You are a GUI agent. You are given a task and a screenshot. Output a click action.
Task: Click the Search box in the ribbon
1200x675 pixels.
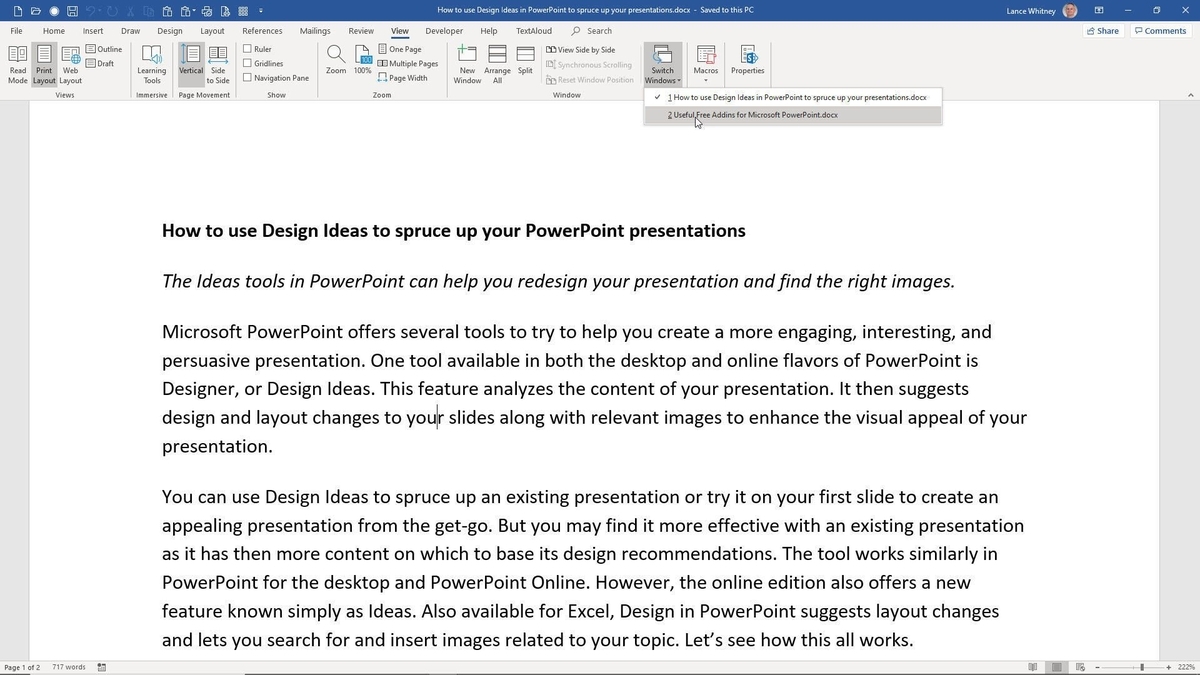tap(592, 31)
